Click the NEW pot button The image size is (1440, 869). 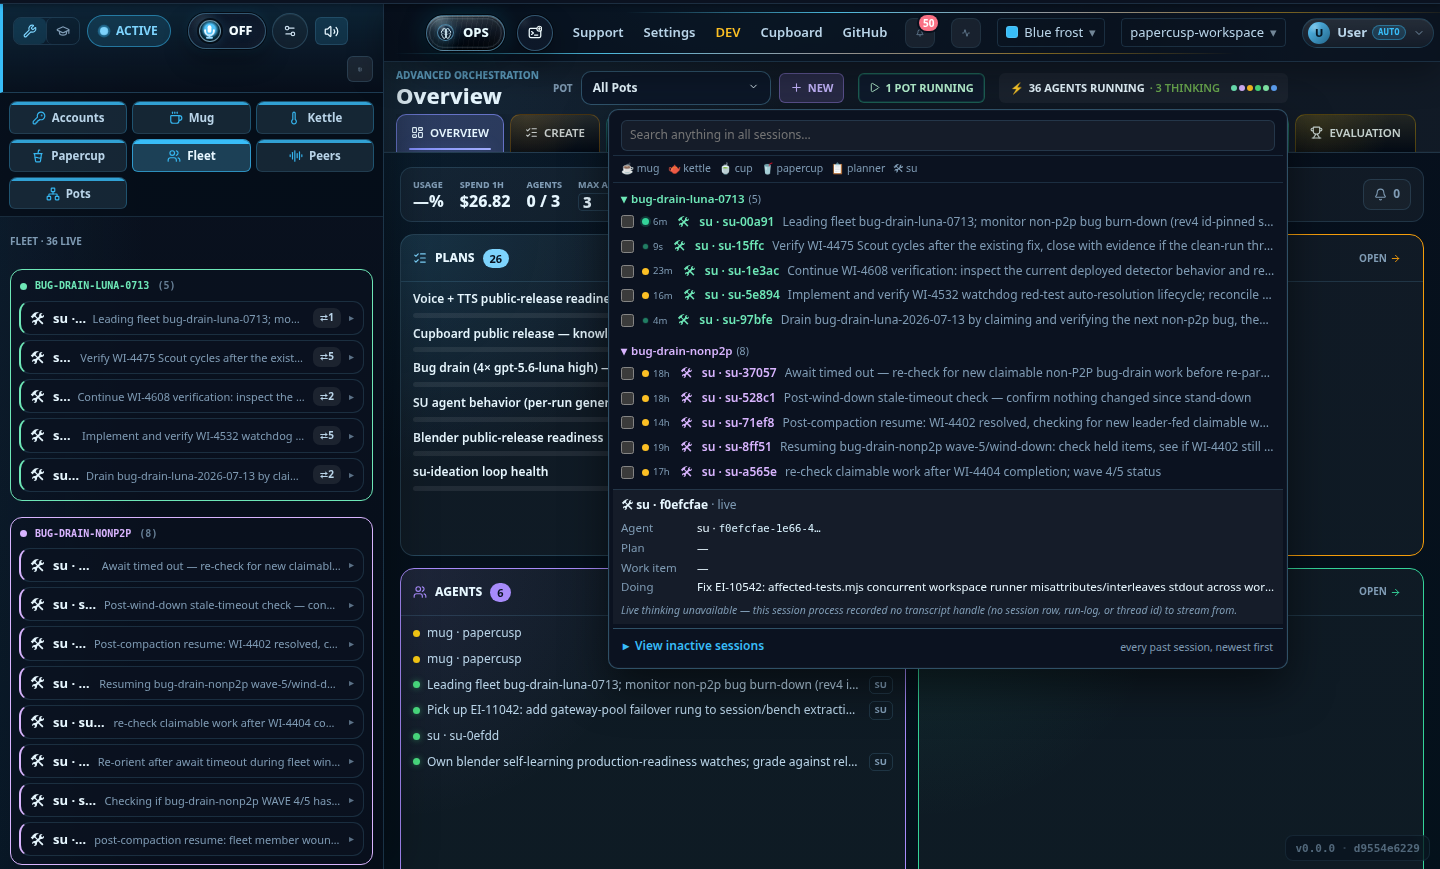[812, 88]
